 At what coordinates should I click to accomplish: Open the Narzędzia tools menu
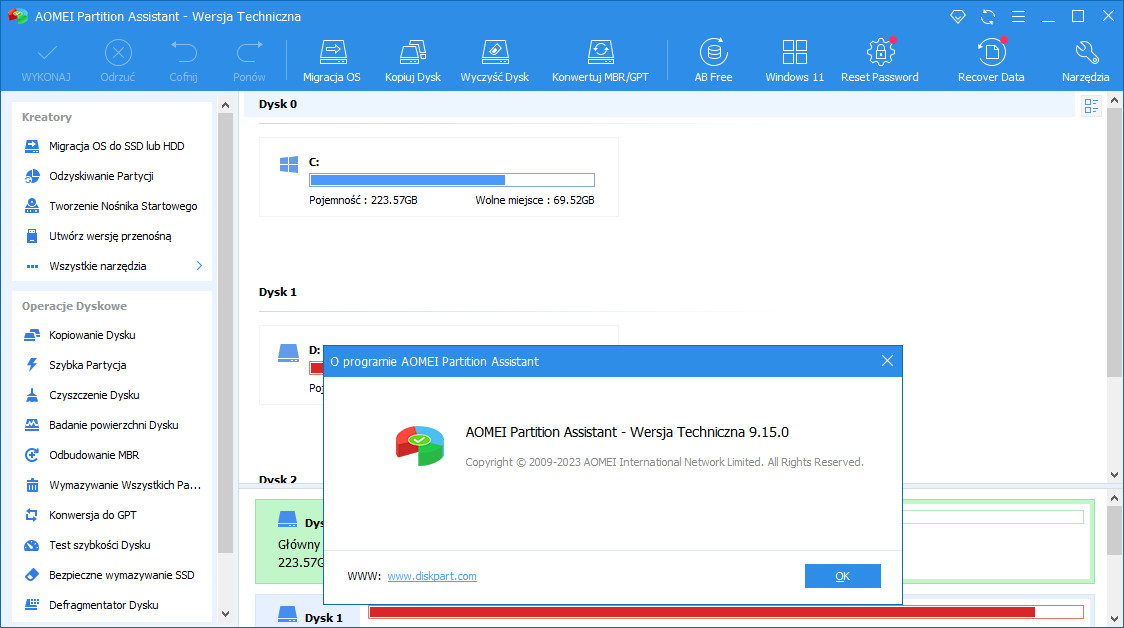pyautogui.click(x=1085, y=61)
